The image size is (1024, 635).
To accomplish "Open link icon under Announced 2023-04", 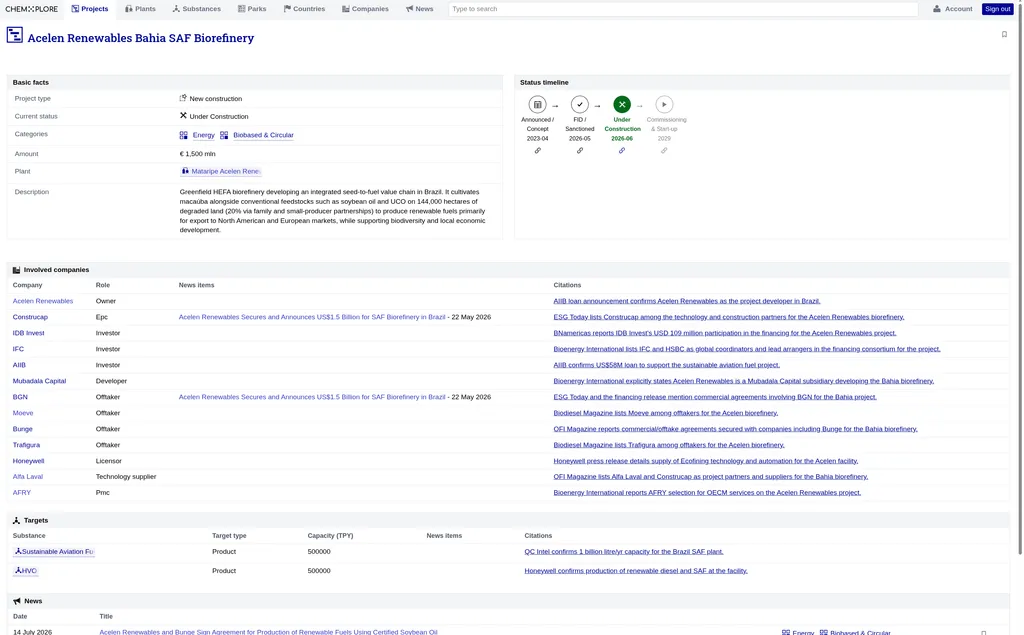I will click(x=537, y=150).
